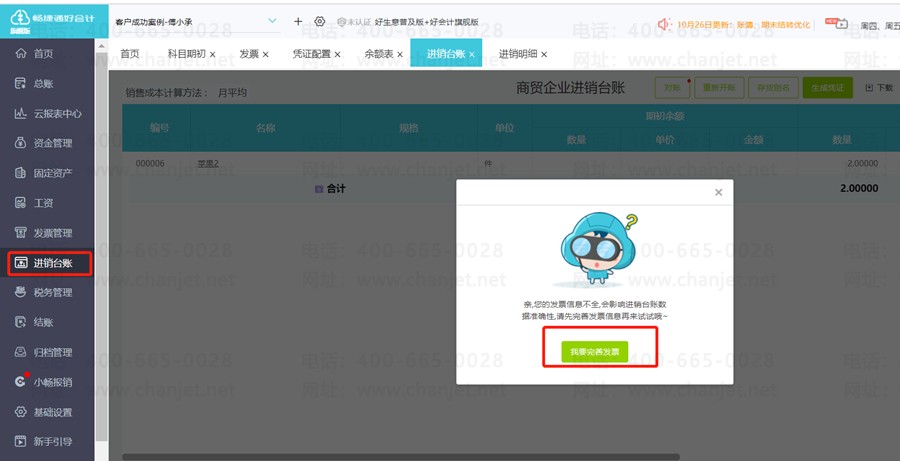This screenshot has height=461, width=900.
Task: Open 总账 general ledger icon in sidebar
Action: [x=21, y=83]
